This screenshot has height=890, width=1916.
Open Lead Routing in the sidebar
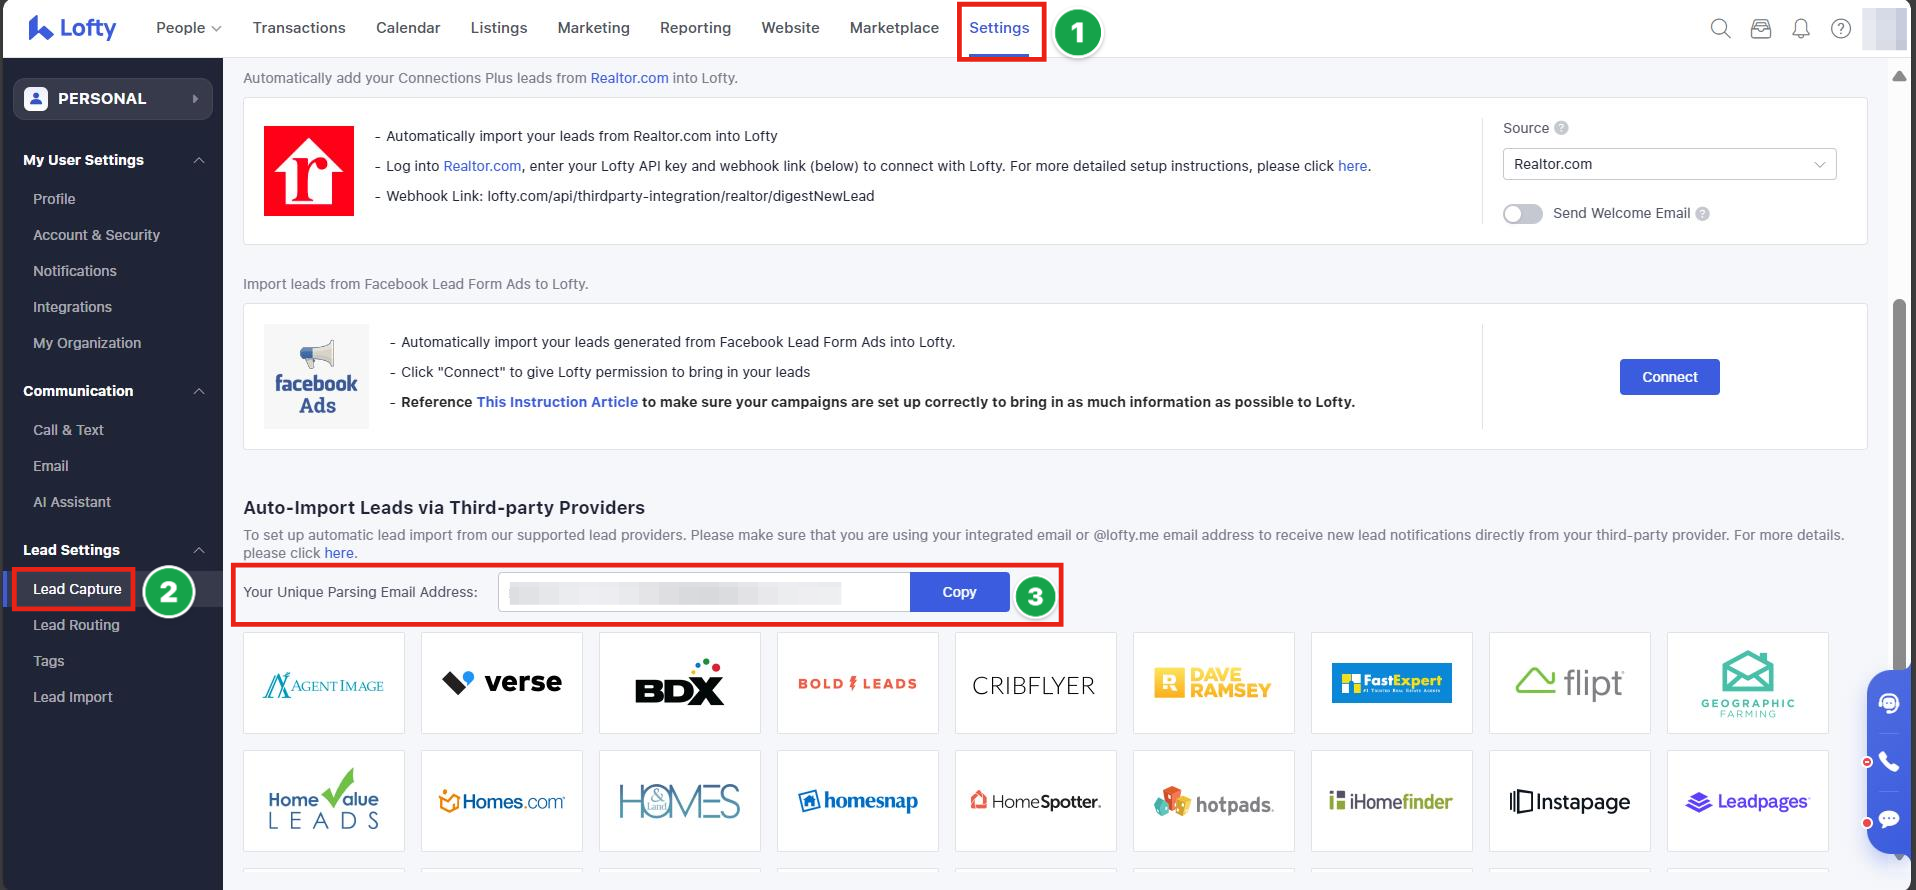pos(76,625)
